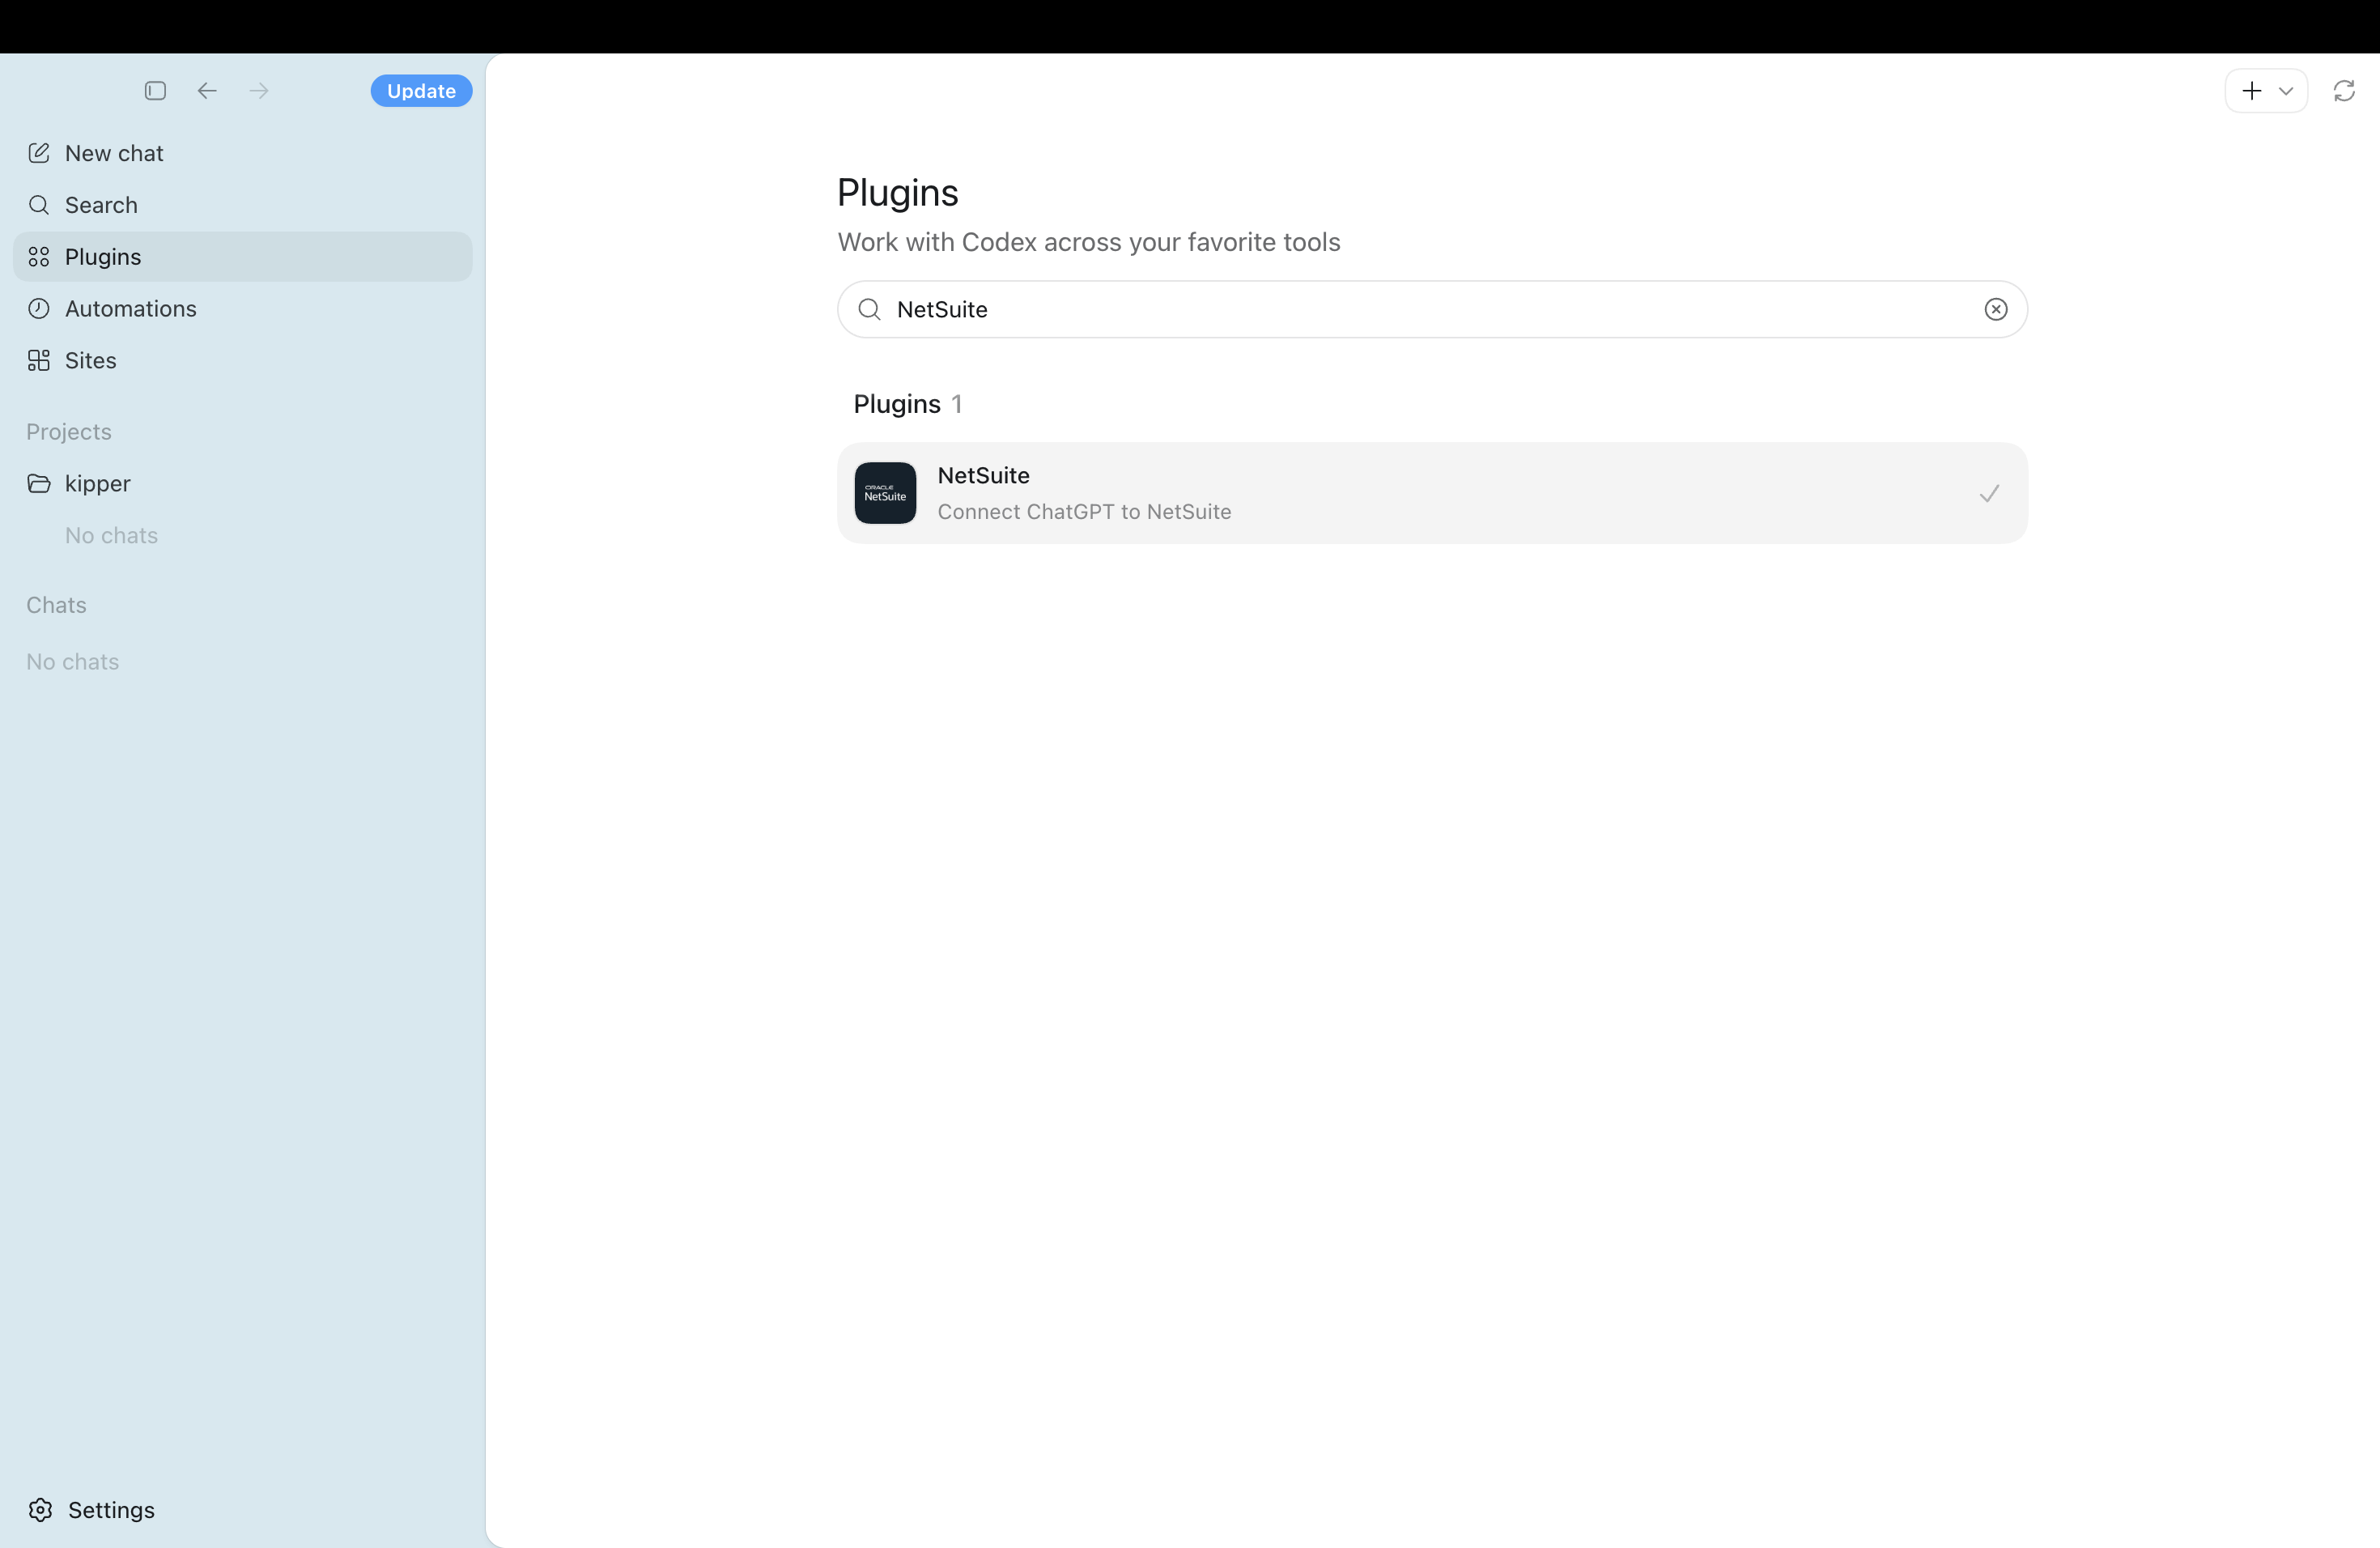Click the NetSuite installed checkmark

coord(1989,494)
